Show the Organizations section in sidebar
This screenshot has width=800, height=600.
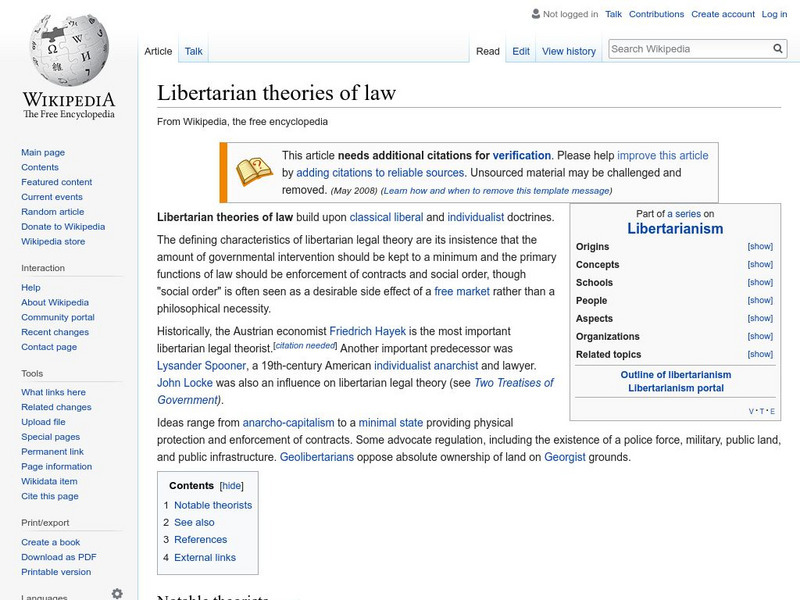(x=760, y=336)
